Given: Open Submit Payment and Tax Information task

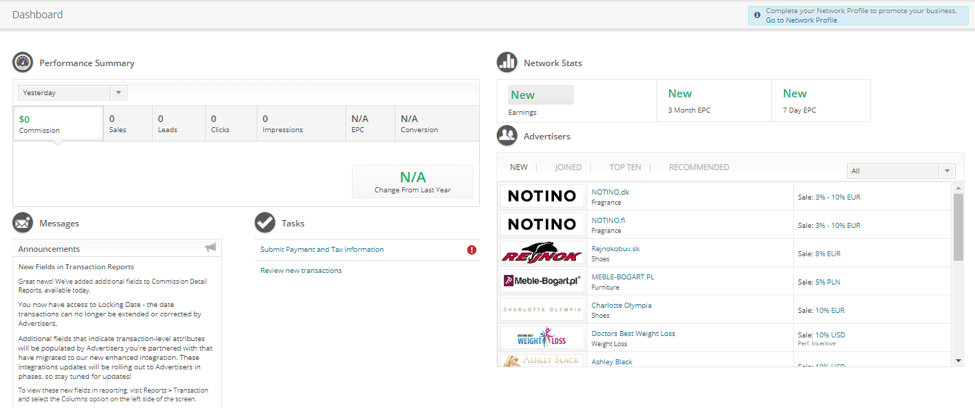Looking at the screenshot, I should point(322,249).
